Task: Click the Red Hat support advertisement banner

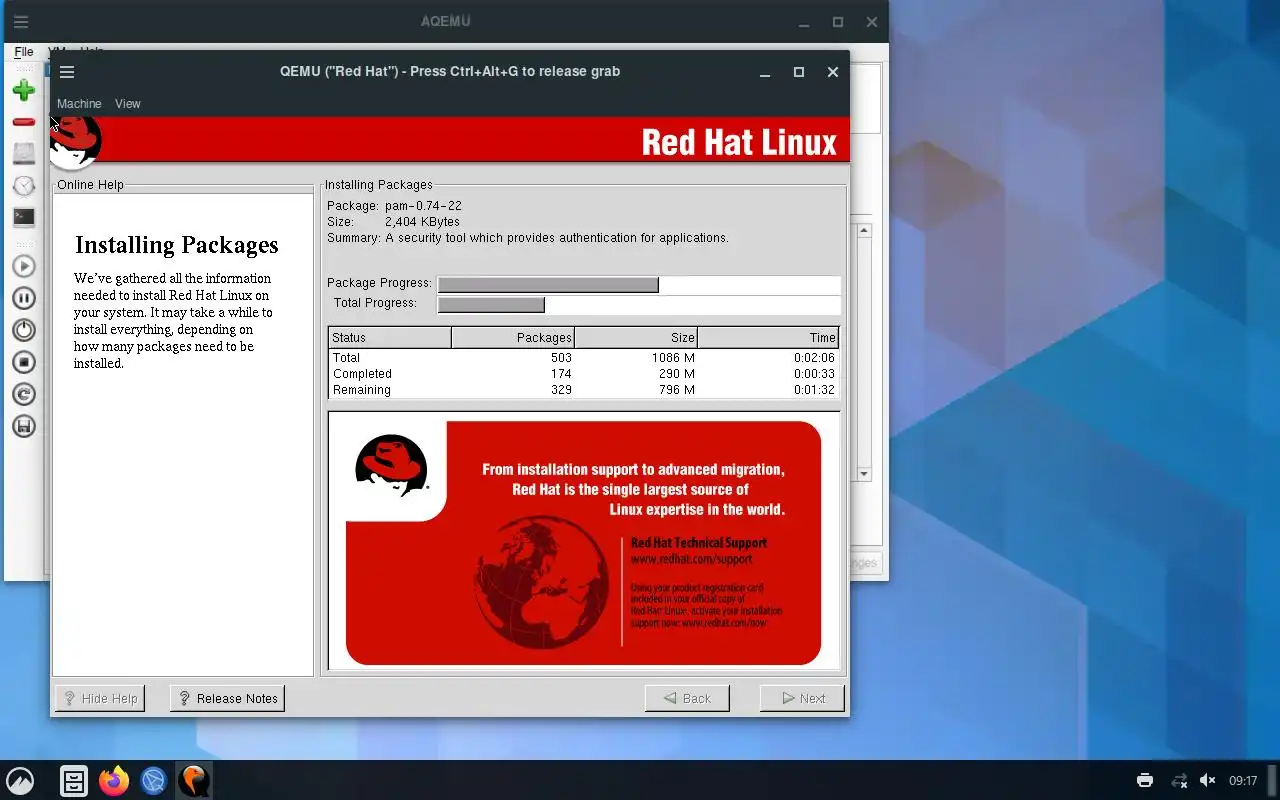Action: [584, 543]
